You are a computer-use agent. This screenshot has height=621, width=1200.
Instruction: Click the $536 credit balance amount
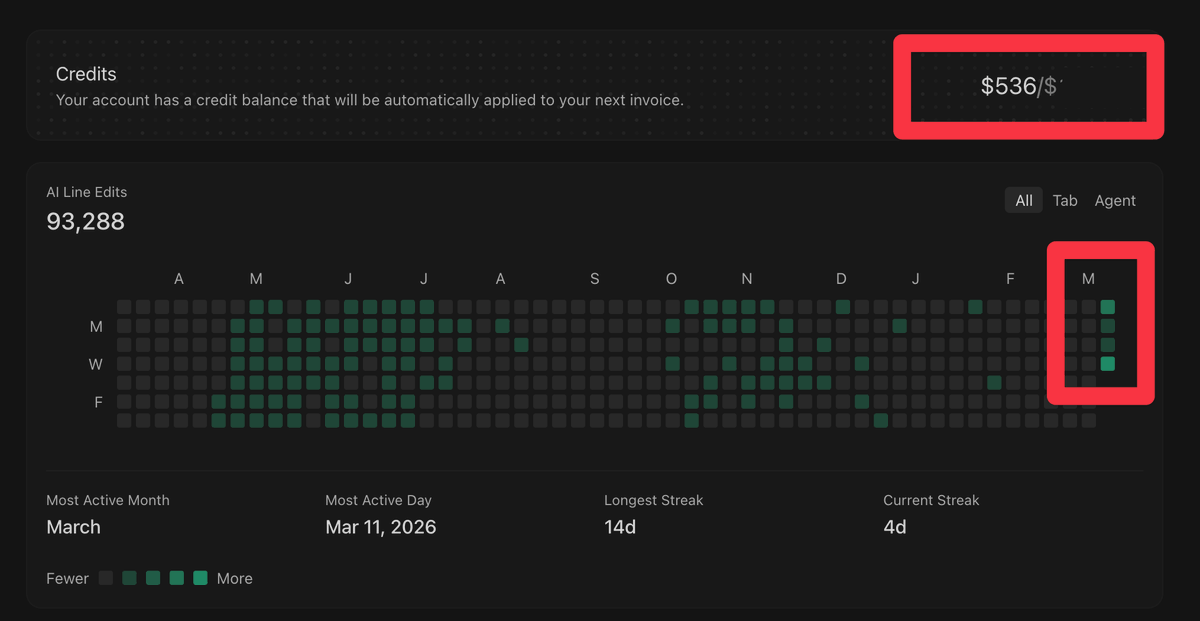click(x=1008, y=86)
